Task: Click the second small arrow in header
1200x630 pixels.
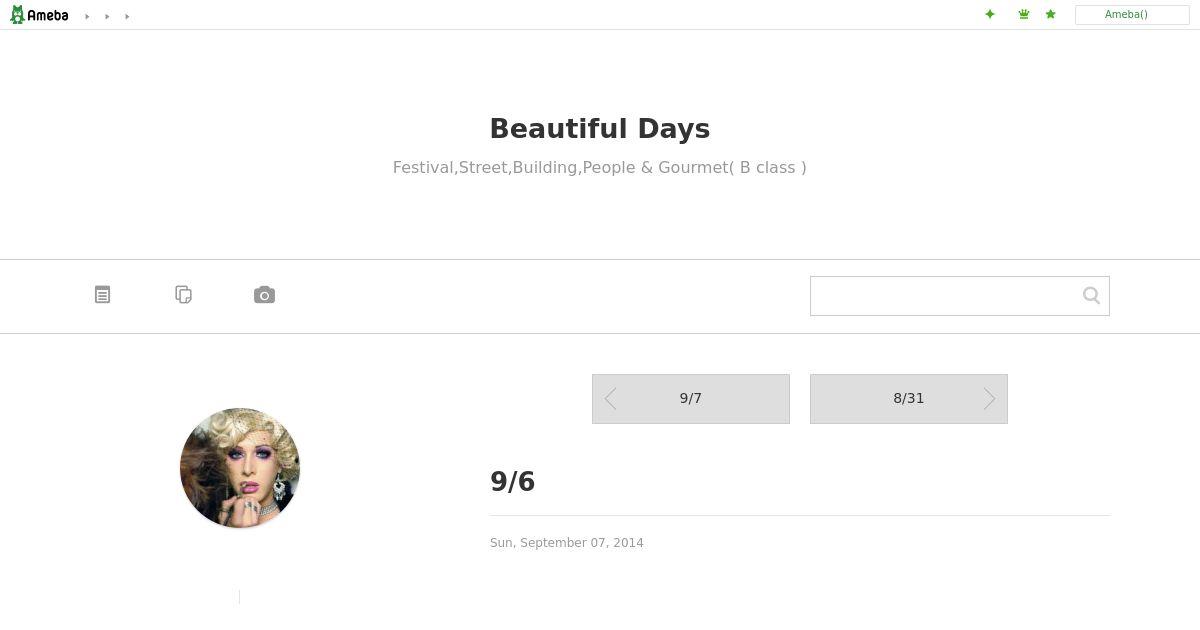Action: pos(107,16)
